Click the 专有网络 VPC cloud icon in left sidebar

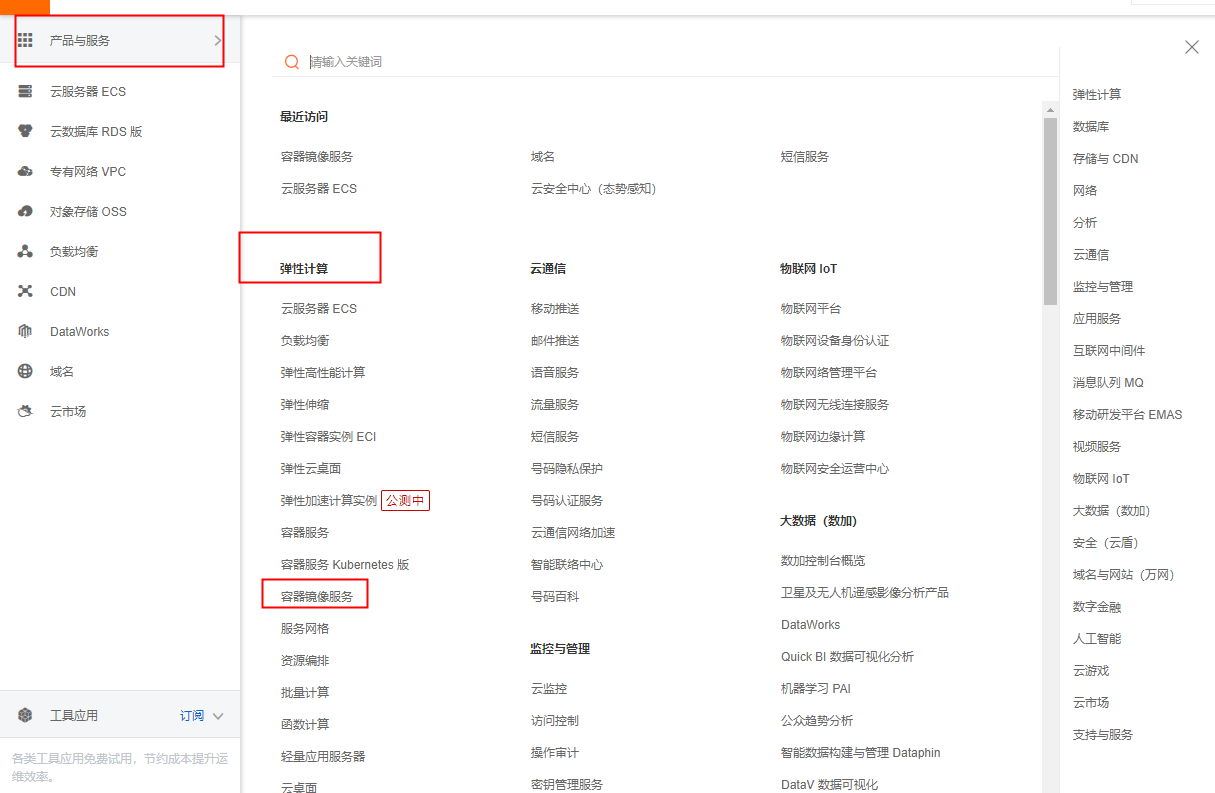coord(26,171)
